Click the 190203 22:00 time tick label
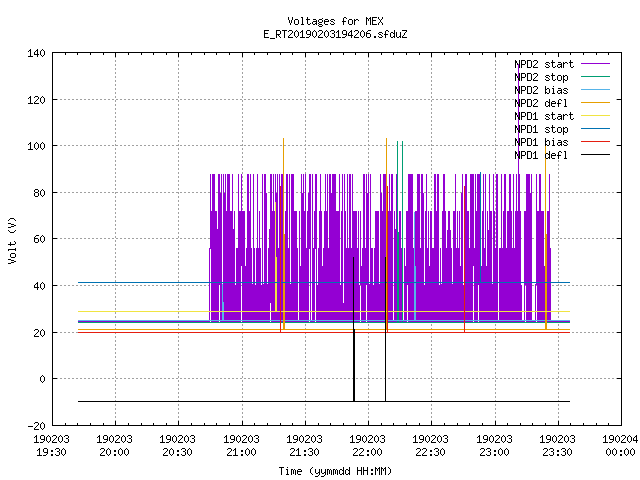This screenshot has height=480, width=640. (367, 446)
